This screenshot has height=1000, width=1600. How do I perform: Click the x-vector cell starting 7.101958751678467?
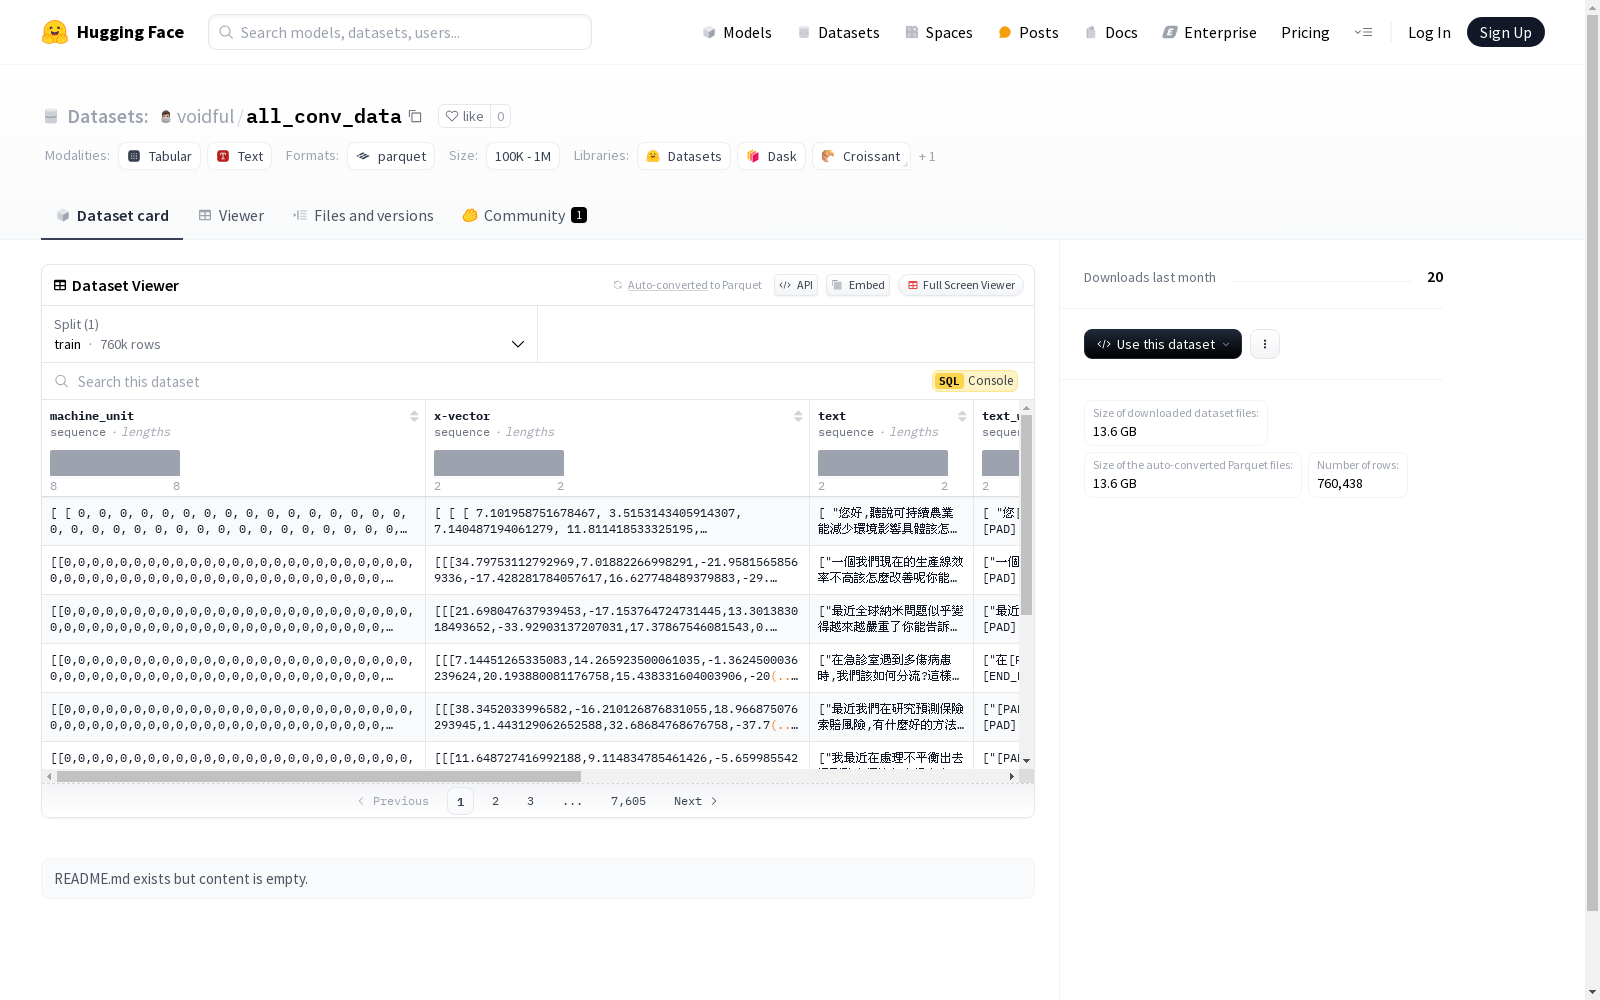pos(618,521)
